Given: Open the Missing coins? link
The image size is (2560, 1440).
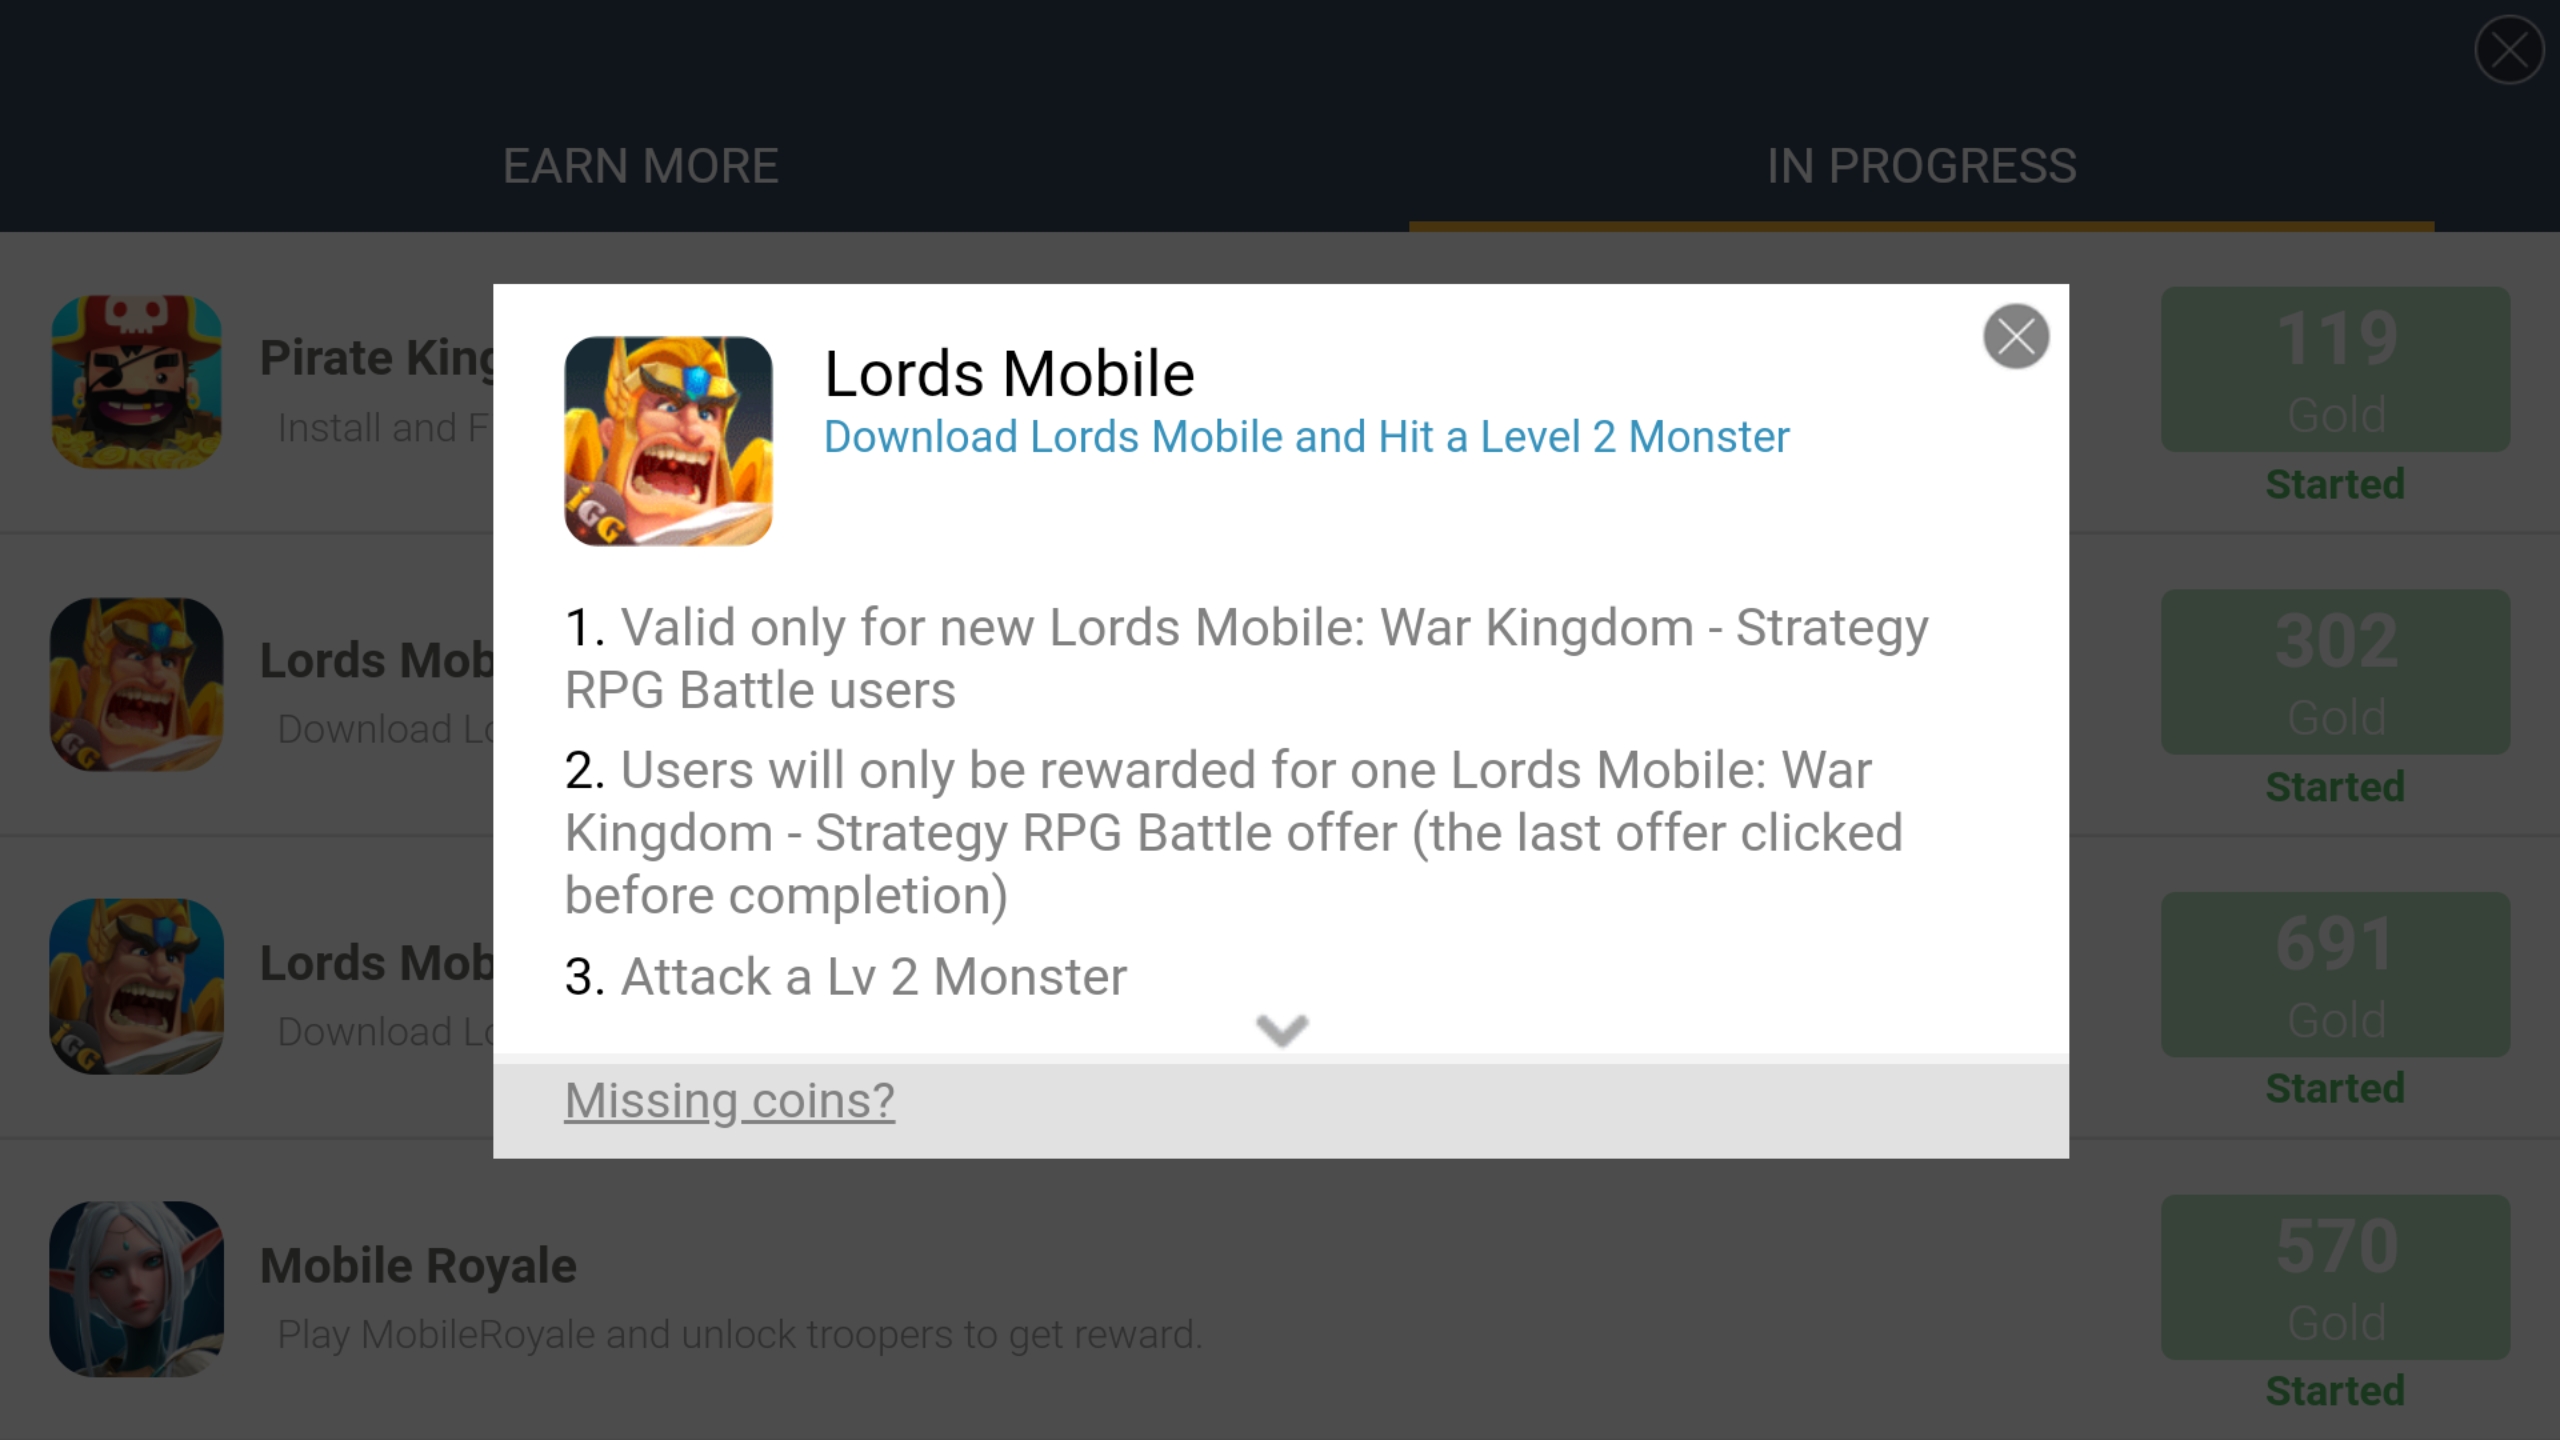Looking at the screenshot, I should click(729, 1101).
